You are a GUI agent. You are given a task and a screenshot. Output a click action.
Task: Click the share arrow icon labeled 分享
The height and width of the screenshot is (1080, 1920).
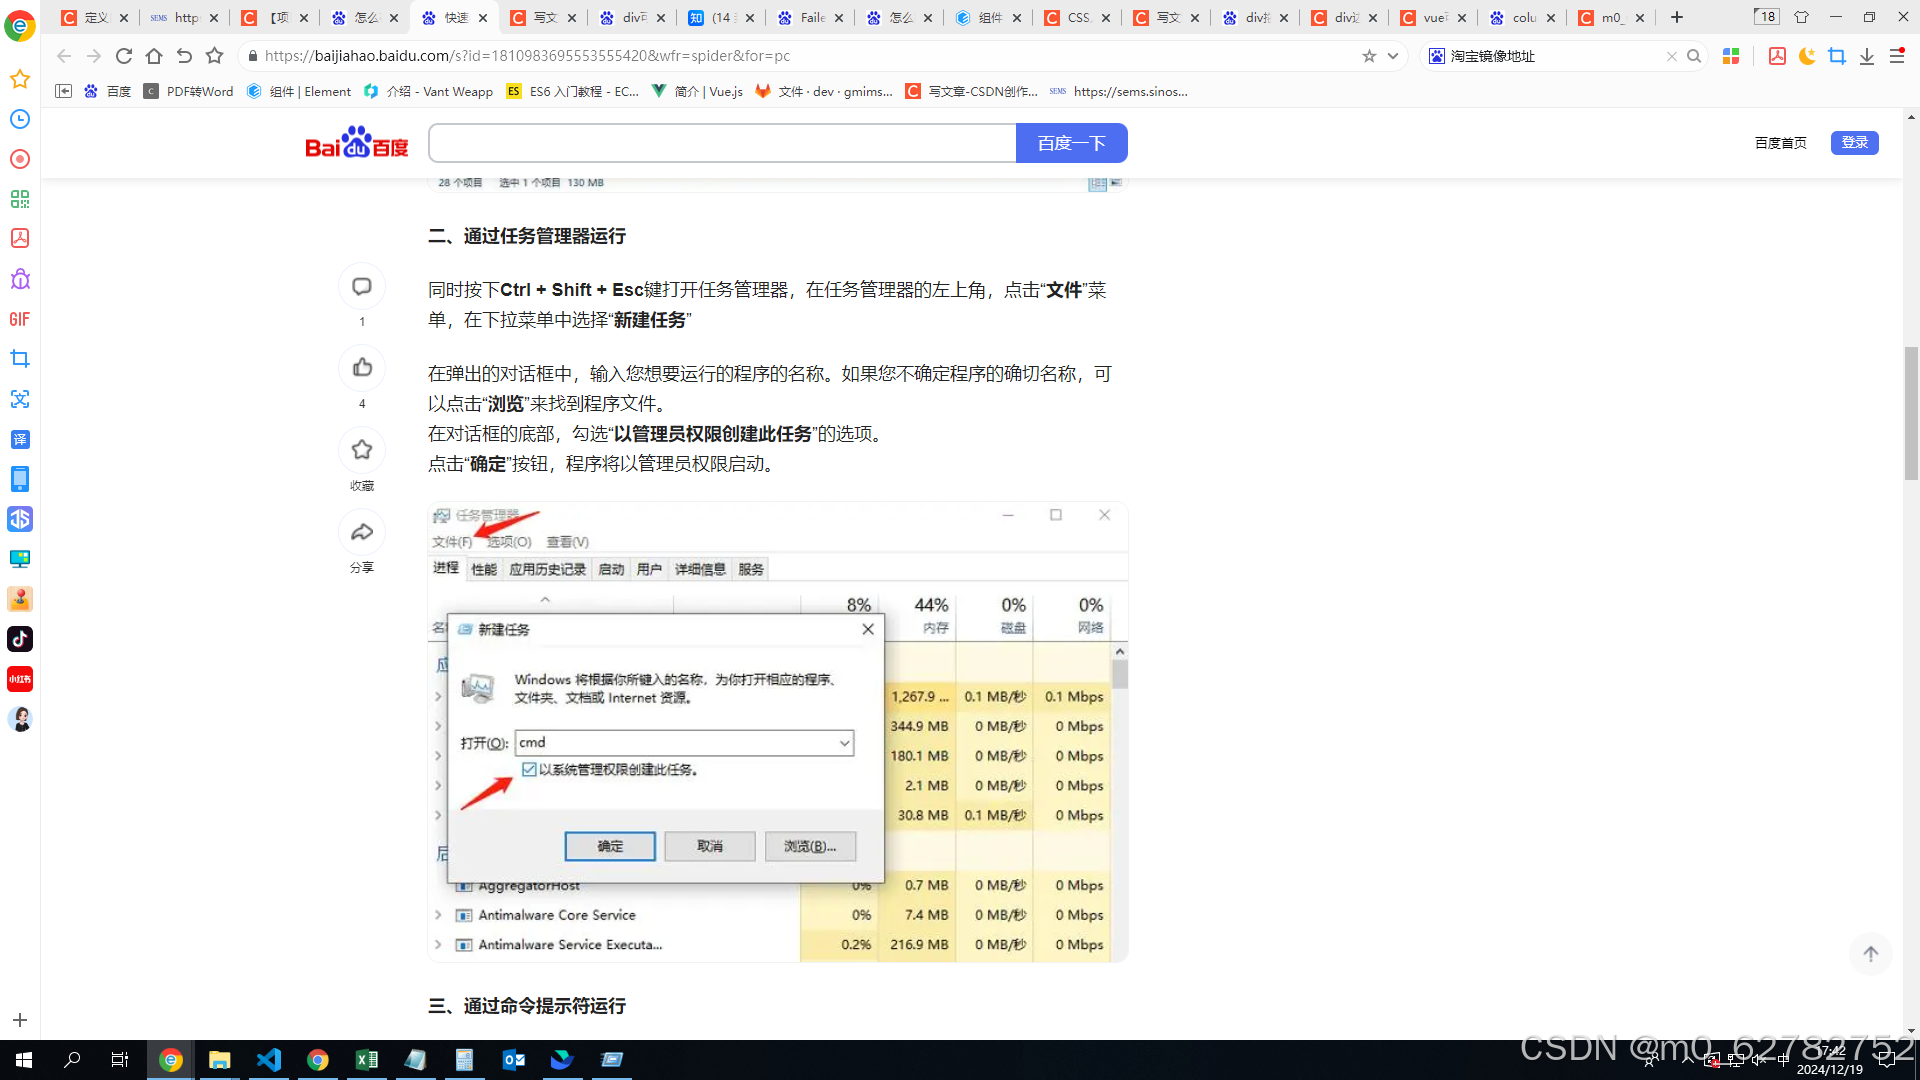point(362,532)
